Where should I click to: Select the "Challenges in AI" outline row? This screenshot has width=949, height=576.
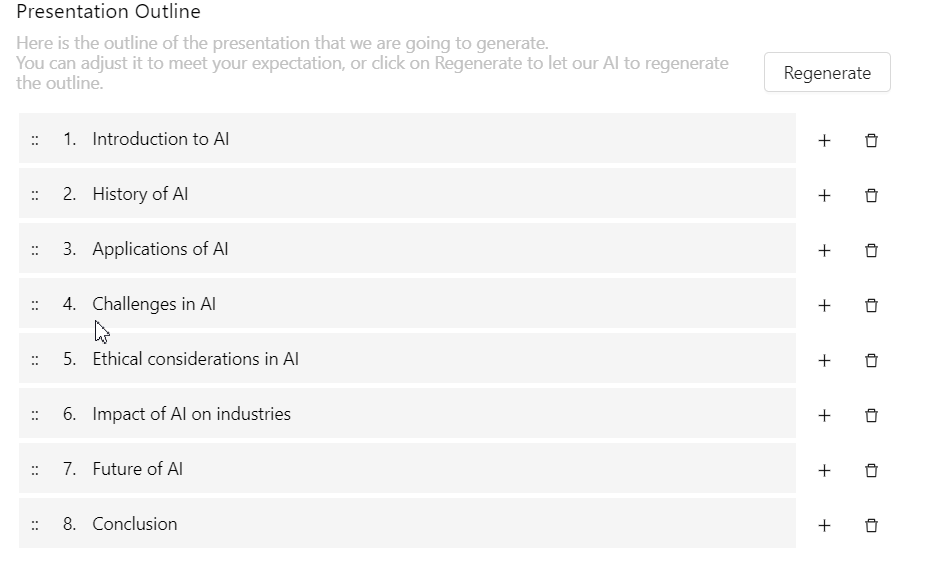[x=154, y=304]
